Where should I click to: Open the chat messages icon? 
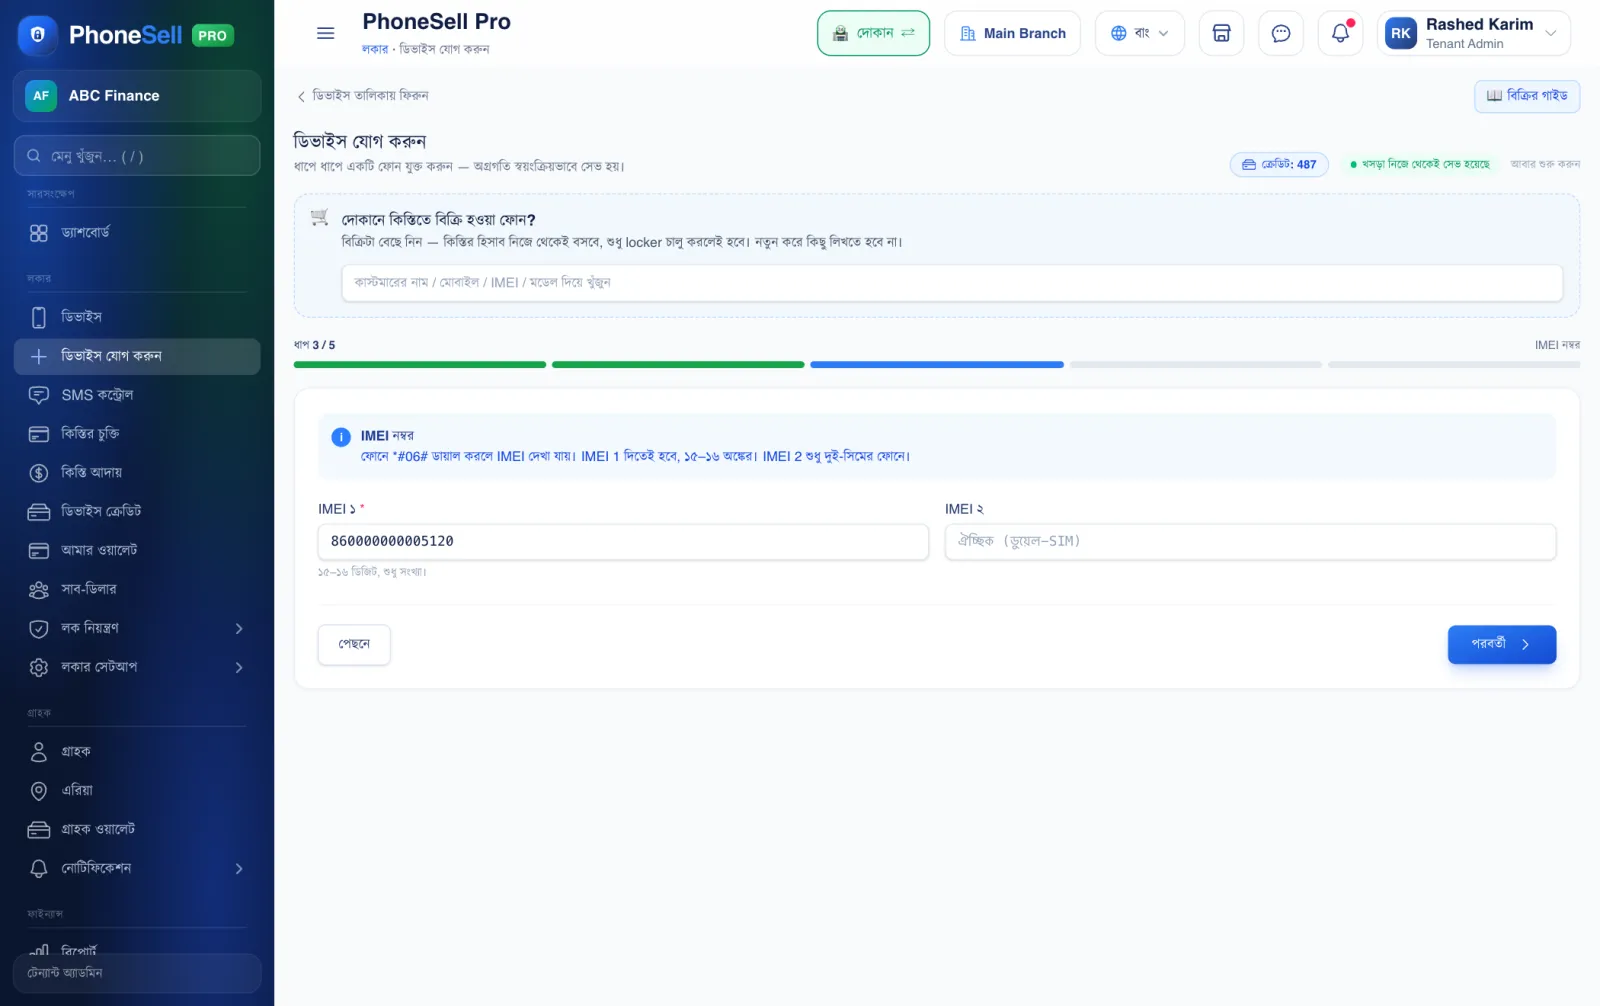pyautogui.click(x=1280, y=33)
